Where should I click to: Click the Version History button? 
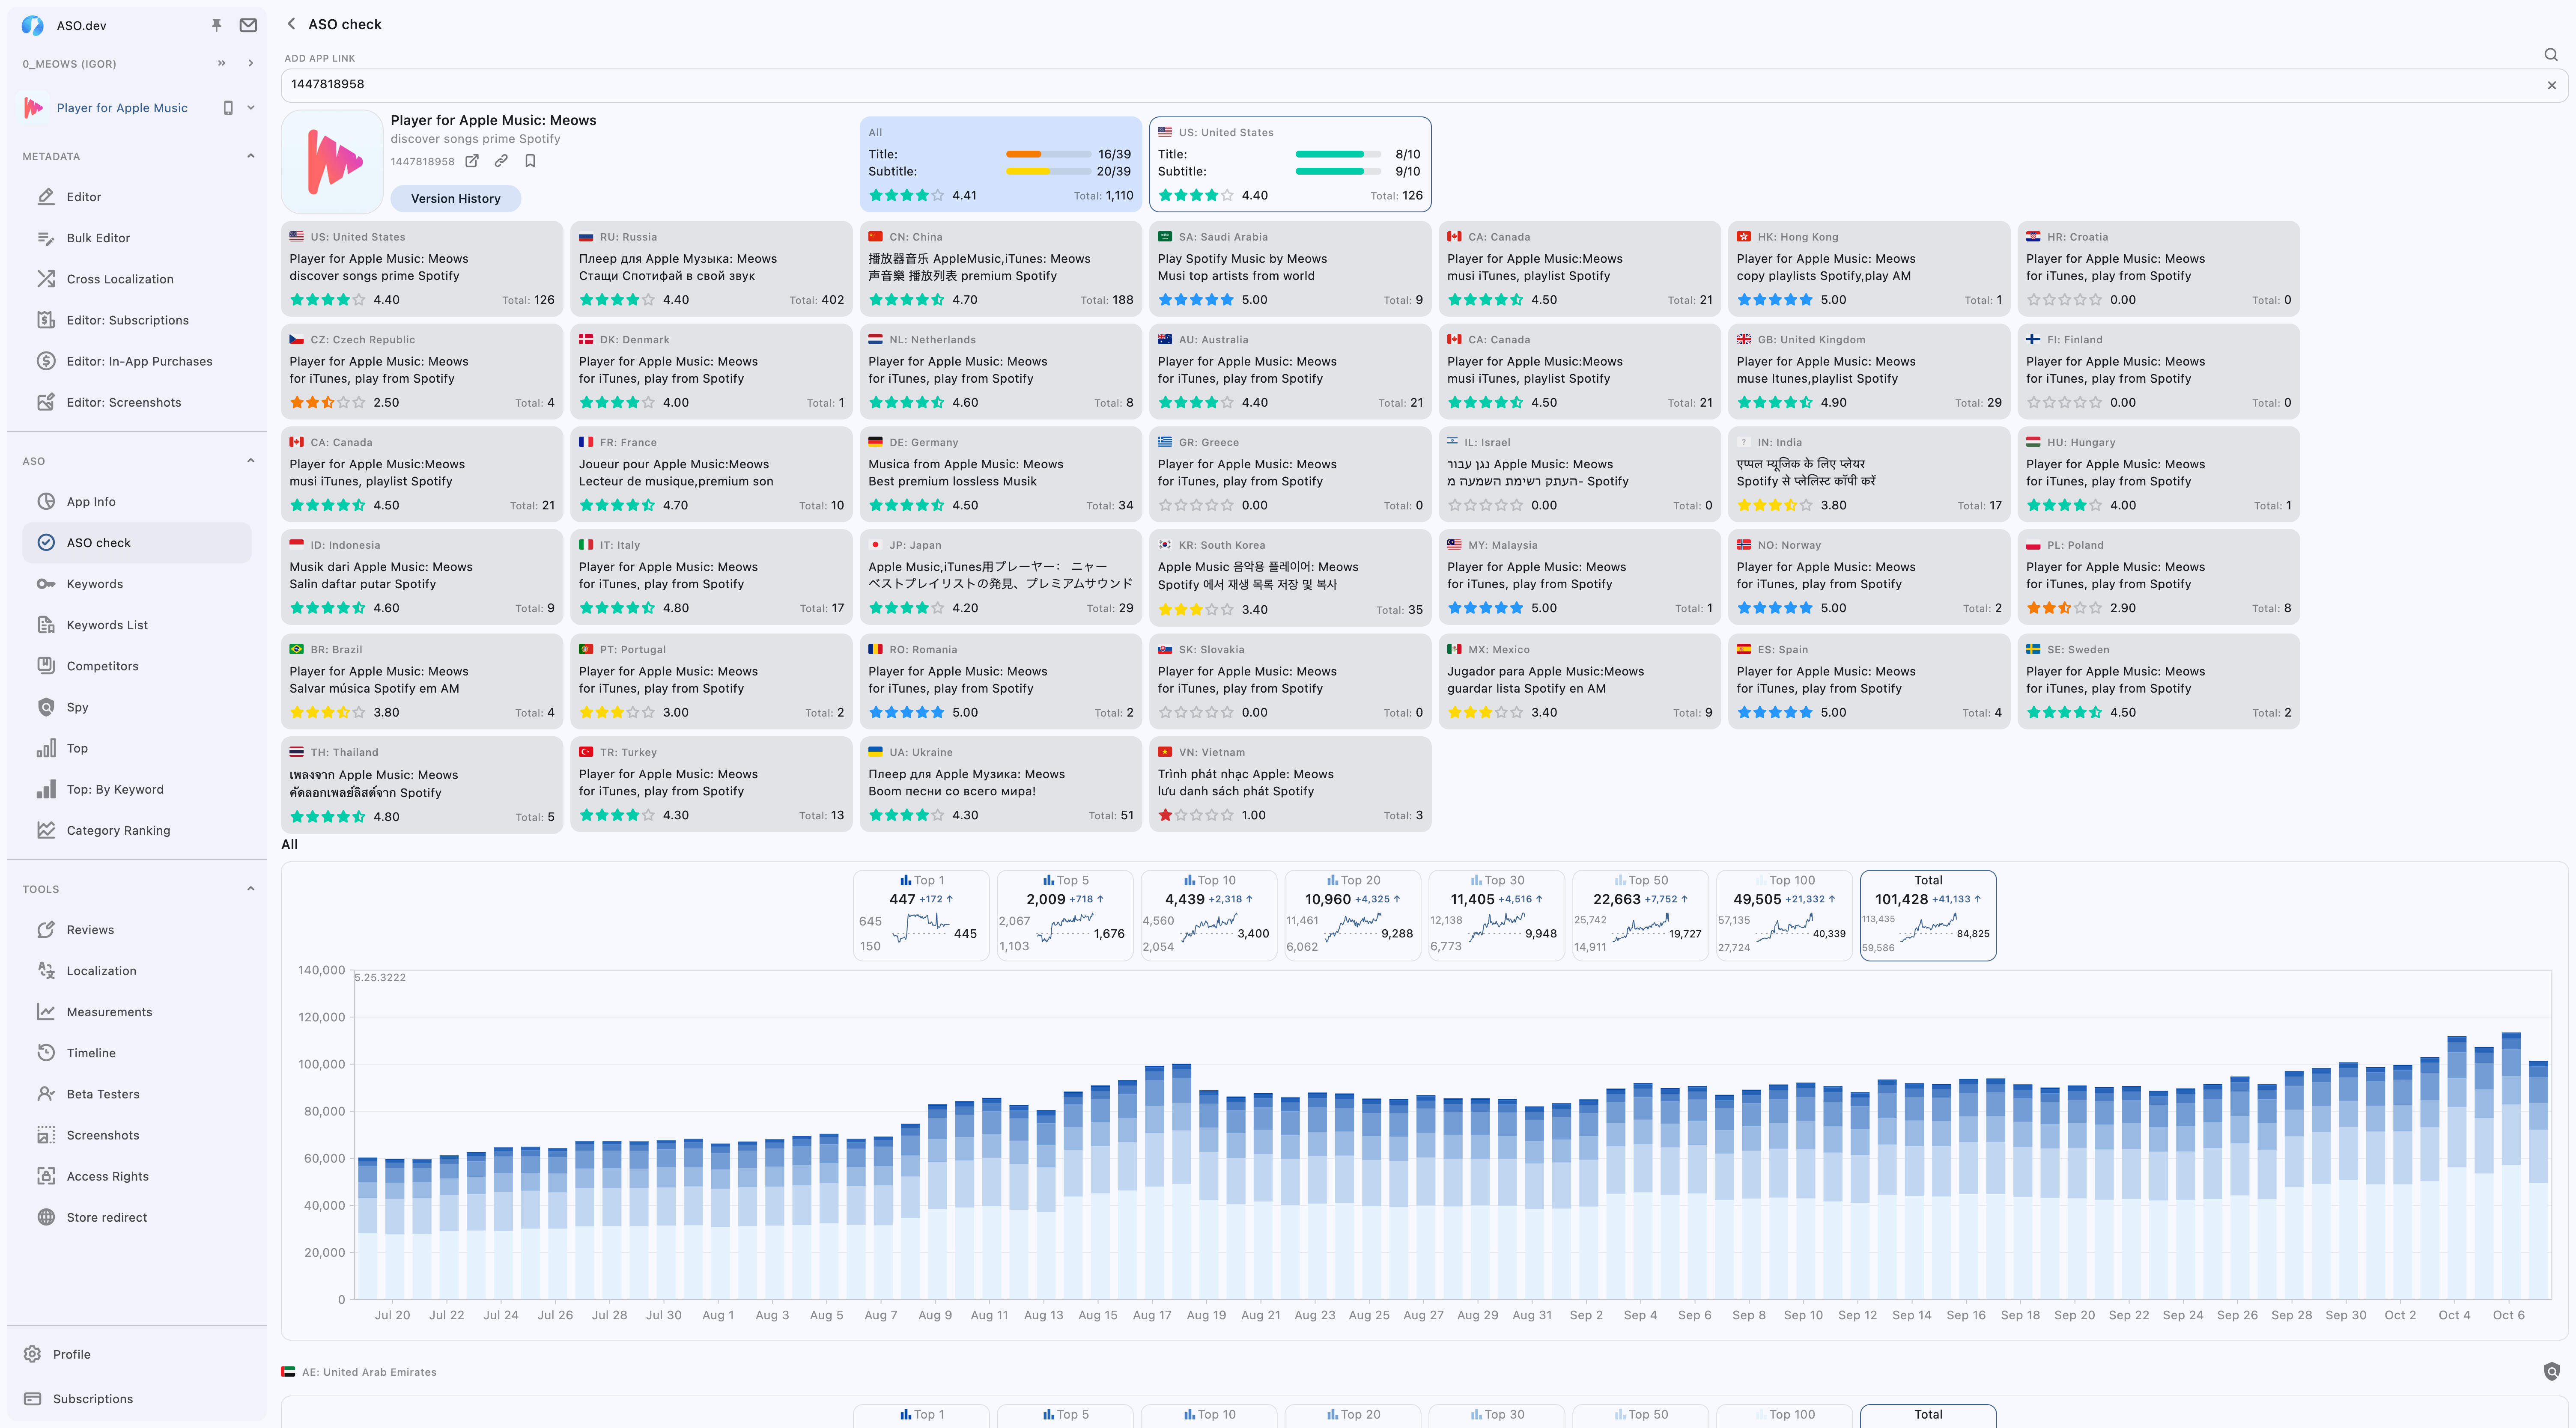[456, 197]
